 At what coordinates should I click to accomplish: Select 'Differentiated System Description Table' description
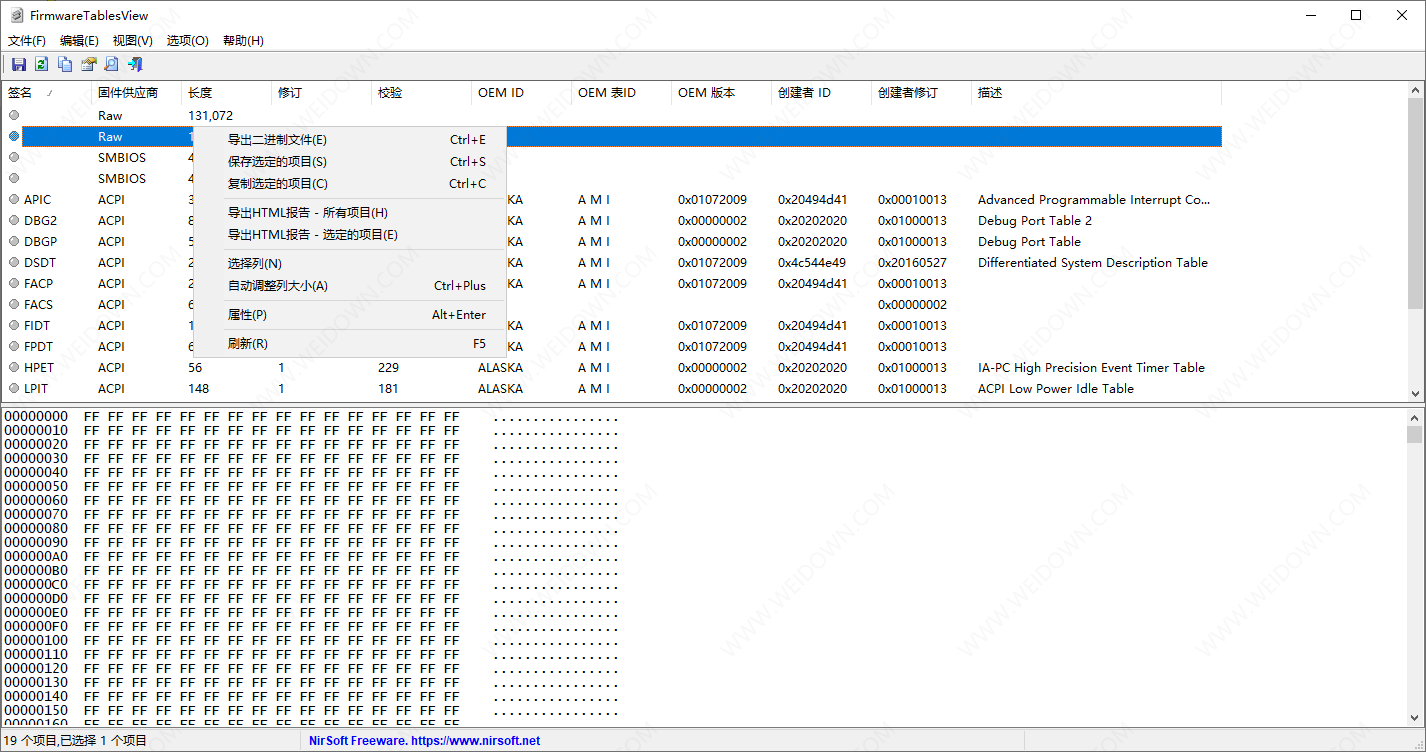[x=1093, y=263]
